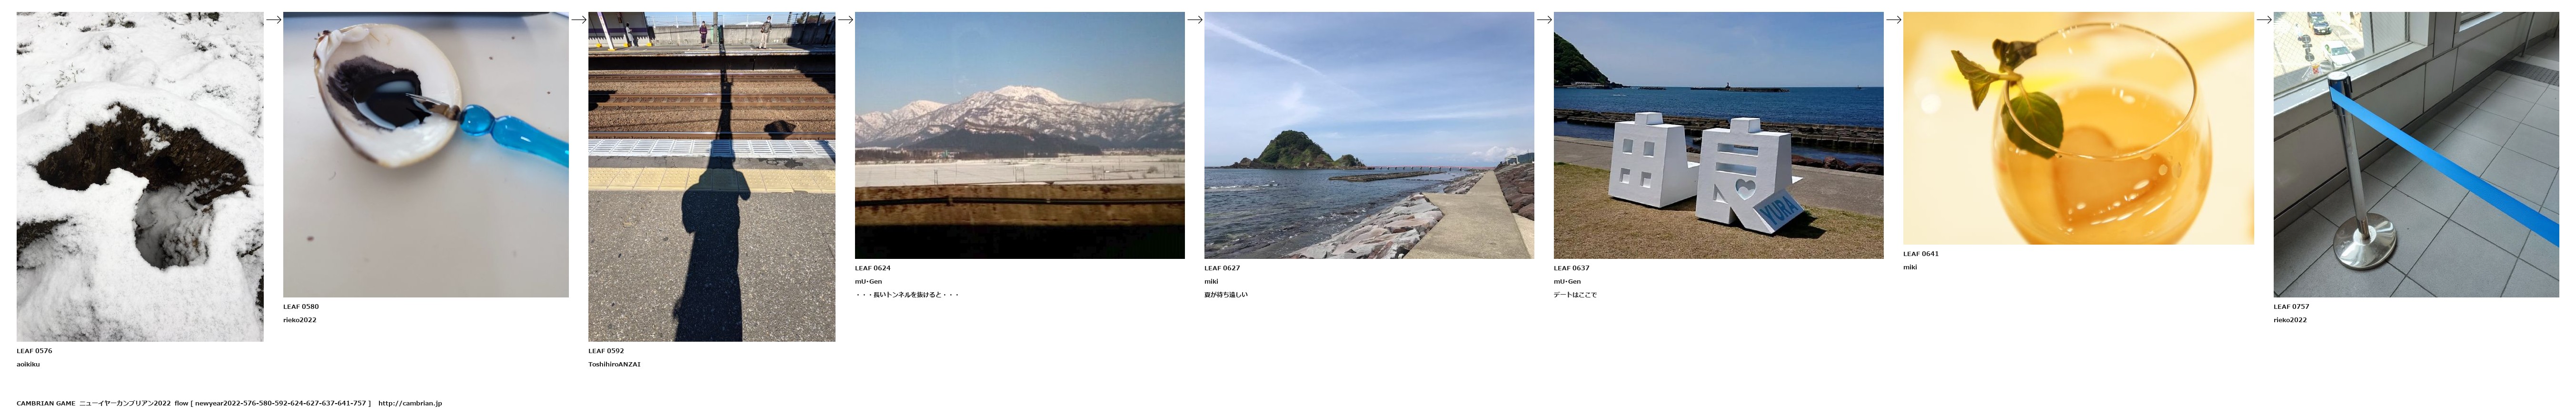Click author name aoikiku

28,364
